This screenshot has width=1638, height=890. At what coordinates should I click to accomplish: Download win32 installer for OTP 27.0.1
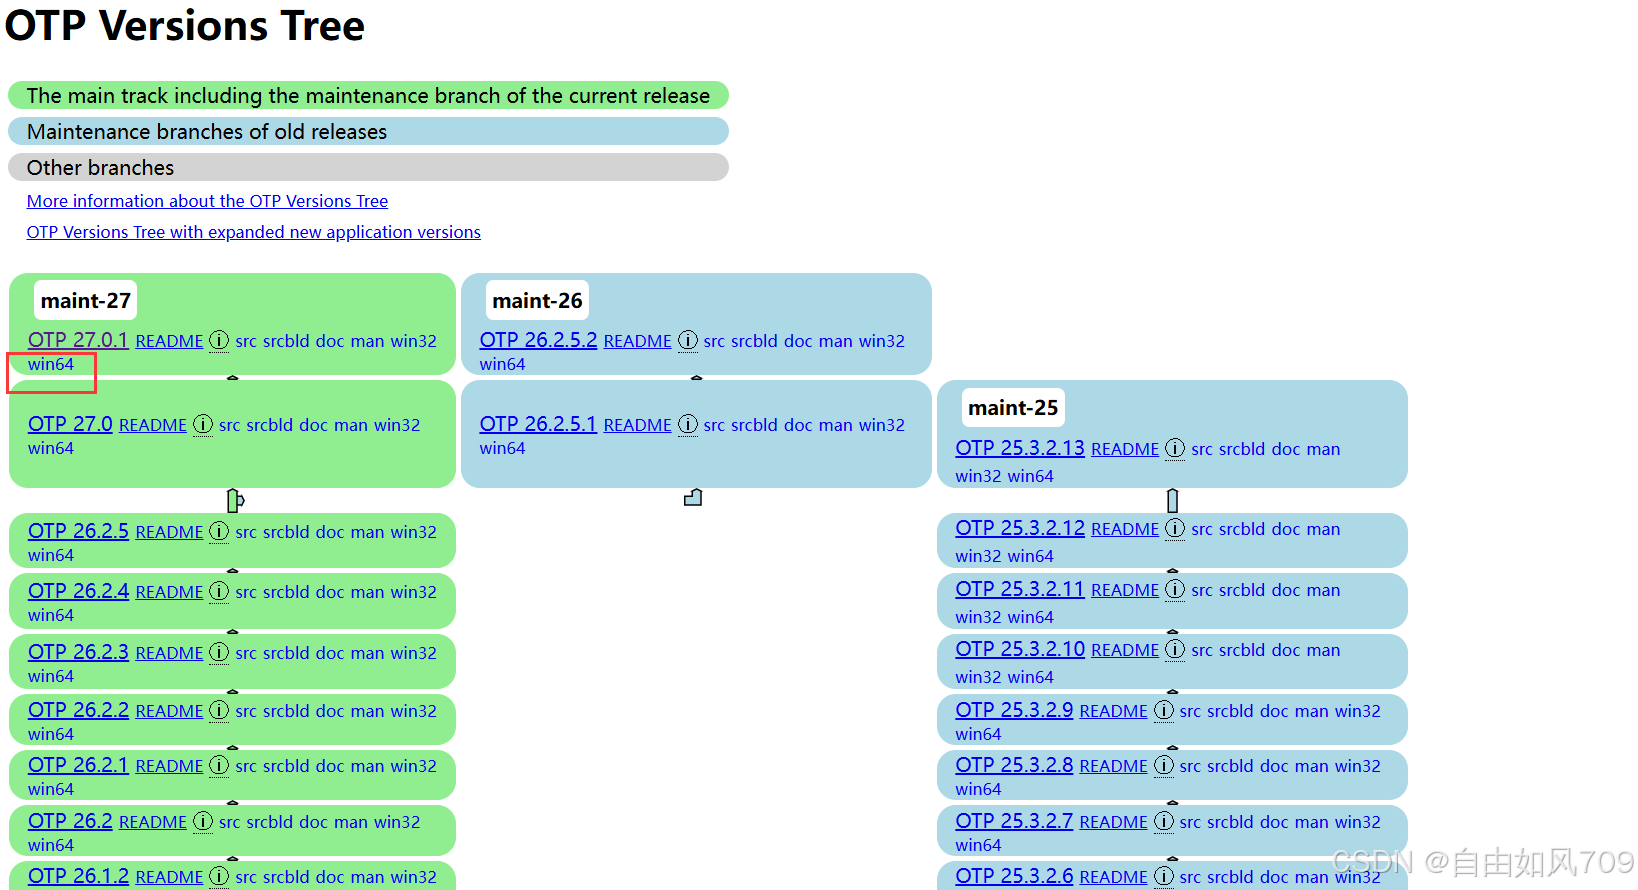point(414,341)
